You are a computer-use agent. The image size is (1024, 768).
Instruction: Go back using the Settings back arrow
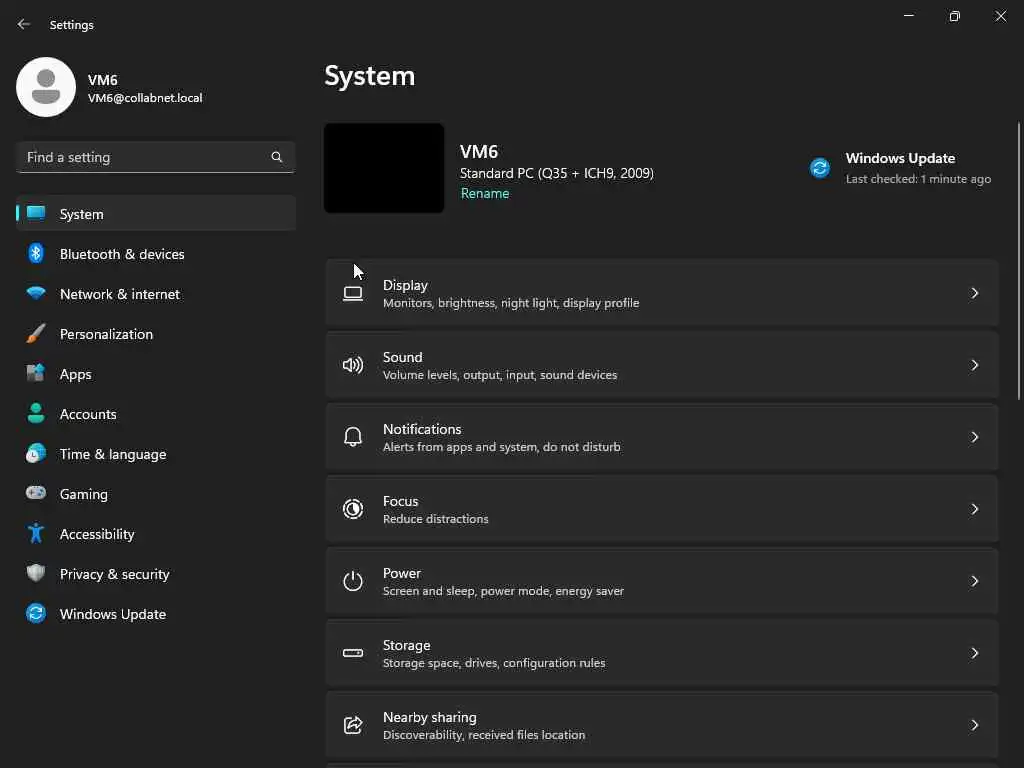pos(24,24)
